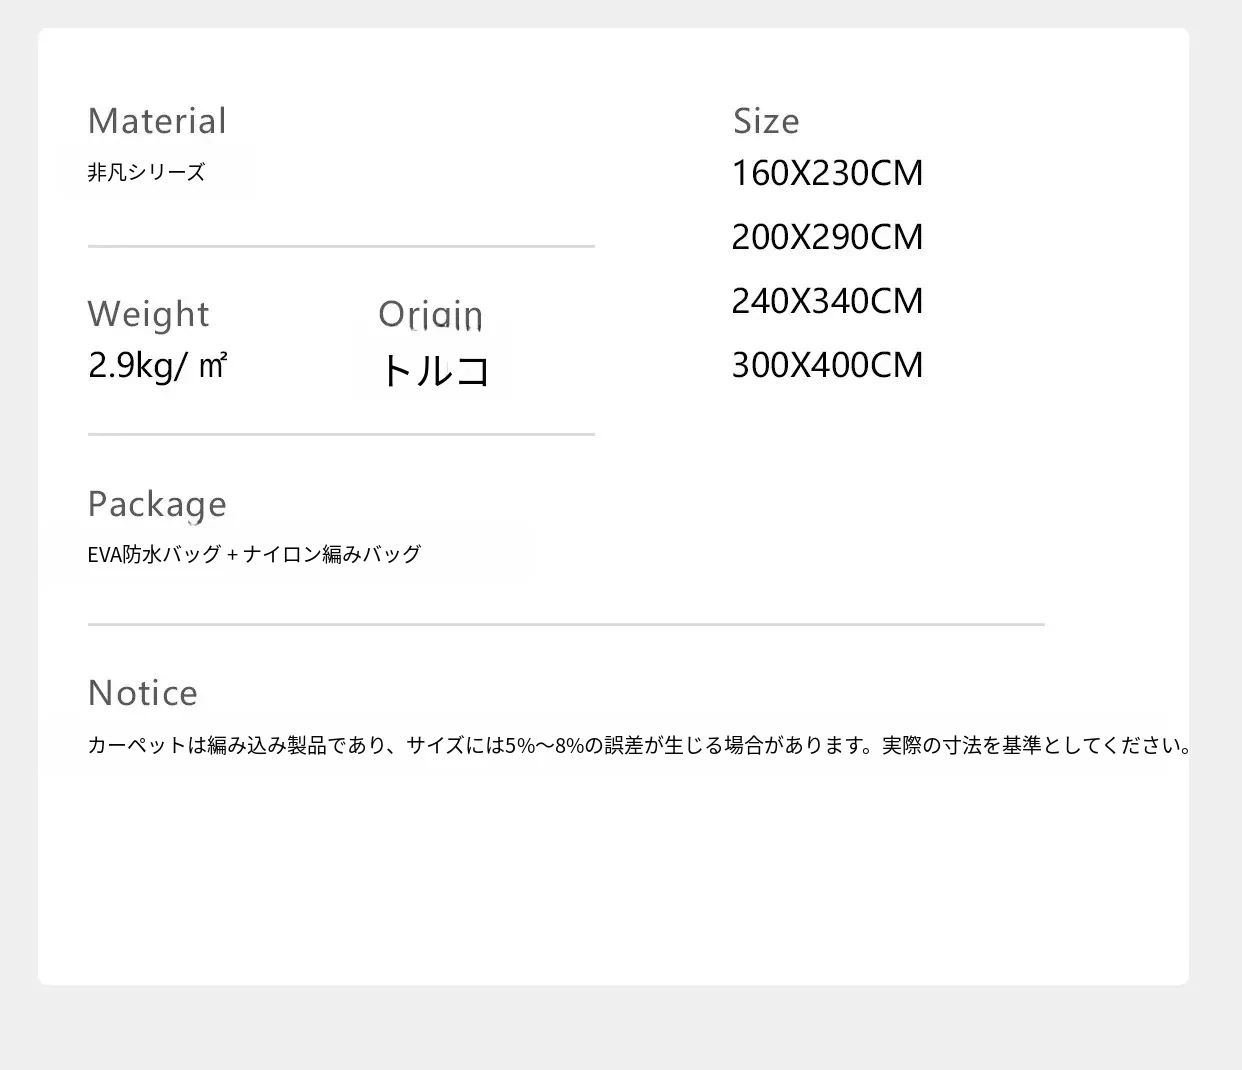Screen dimensions: 1242x1070
Task: Click the 実際の寸法を基準としてください sentence
Action: (1035, 745)
